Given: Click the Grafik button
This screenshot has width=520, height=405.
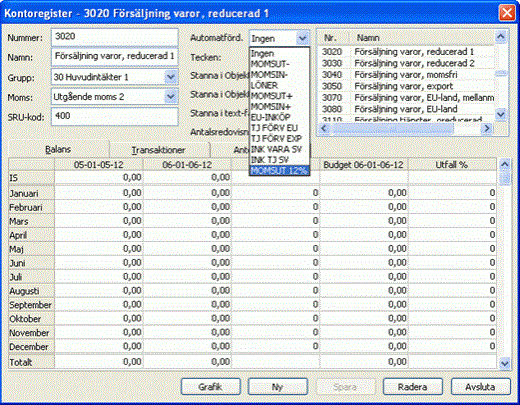Looking at the screenshot, I should click(211, 387).
